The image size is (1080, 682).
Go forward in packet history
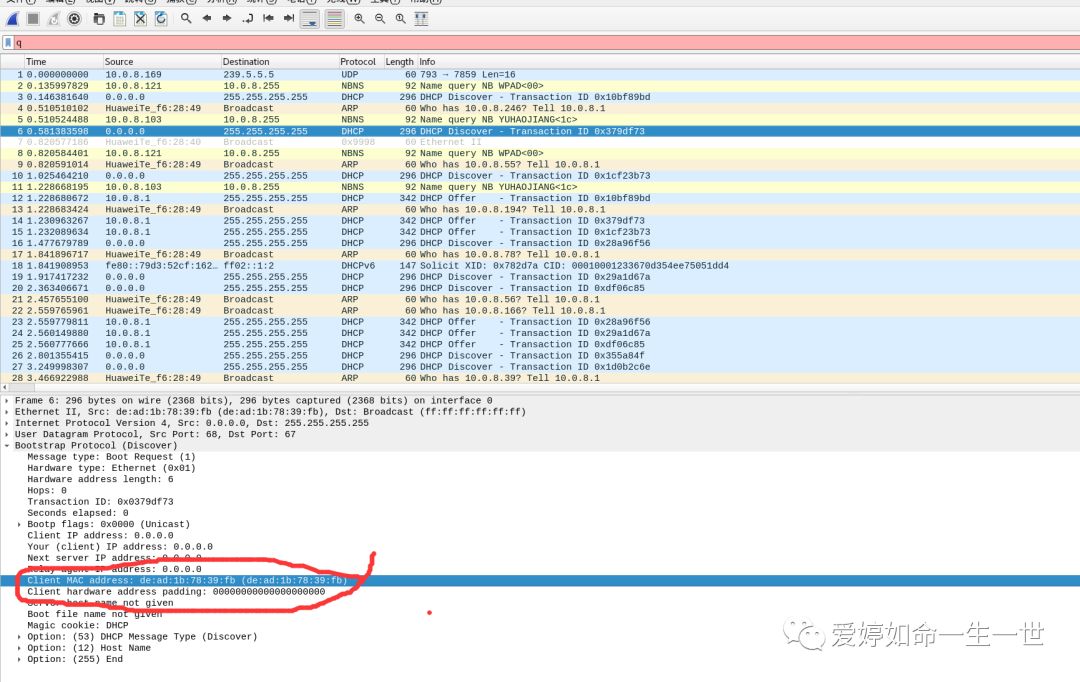(x=227, y=19)
